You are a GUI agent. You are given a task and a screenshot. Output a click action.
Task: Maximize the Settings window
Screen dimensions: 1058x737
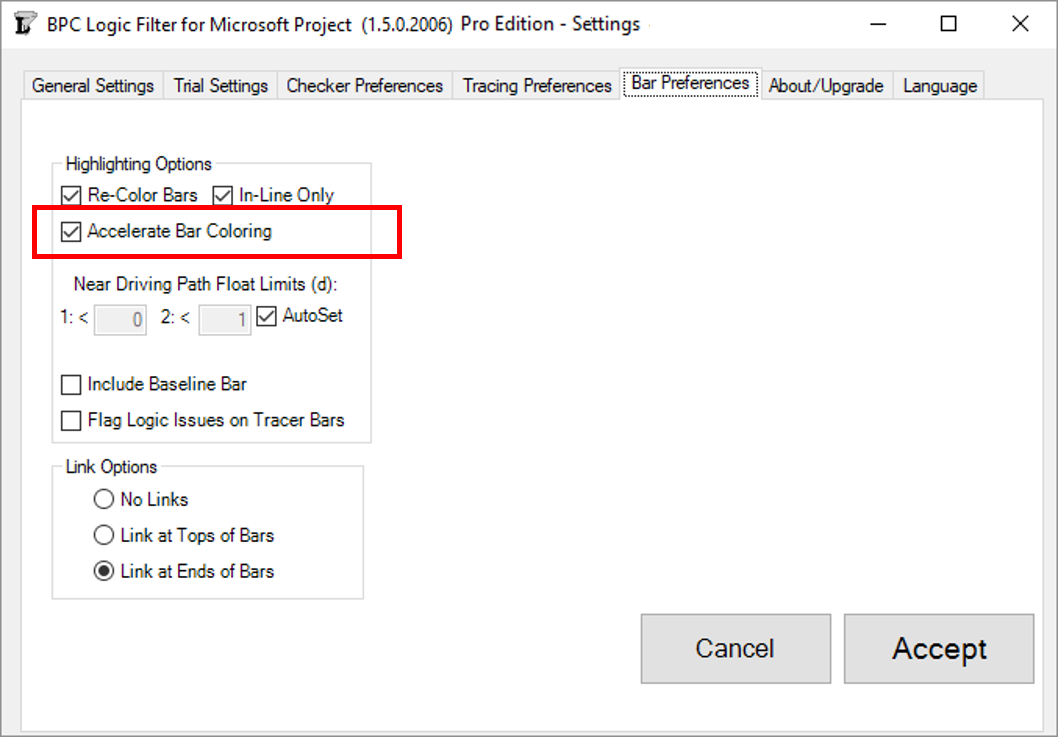[948, 24]
